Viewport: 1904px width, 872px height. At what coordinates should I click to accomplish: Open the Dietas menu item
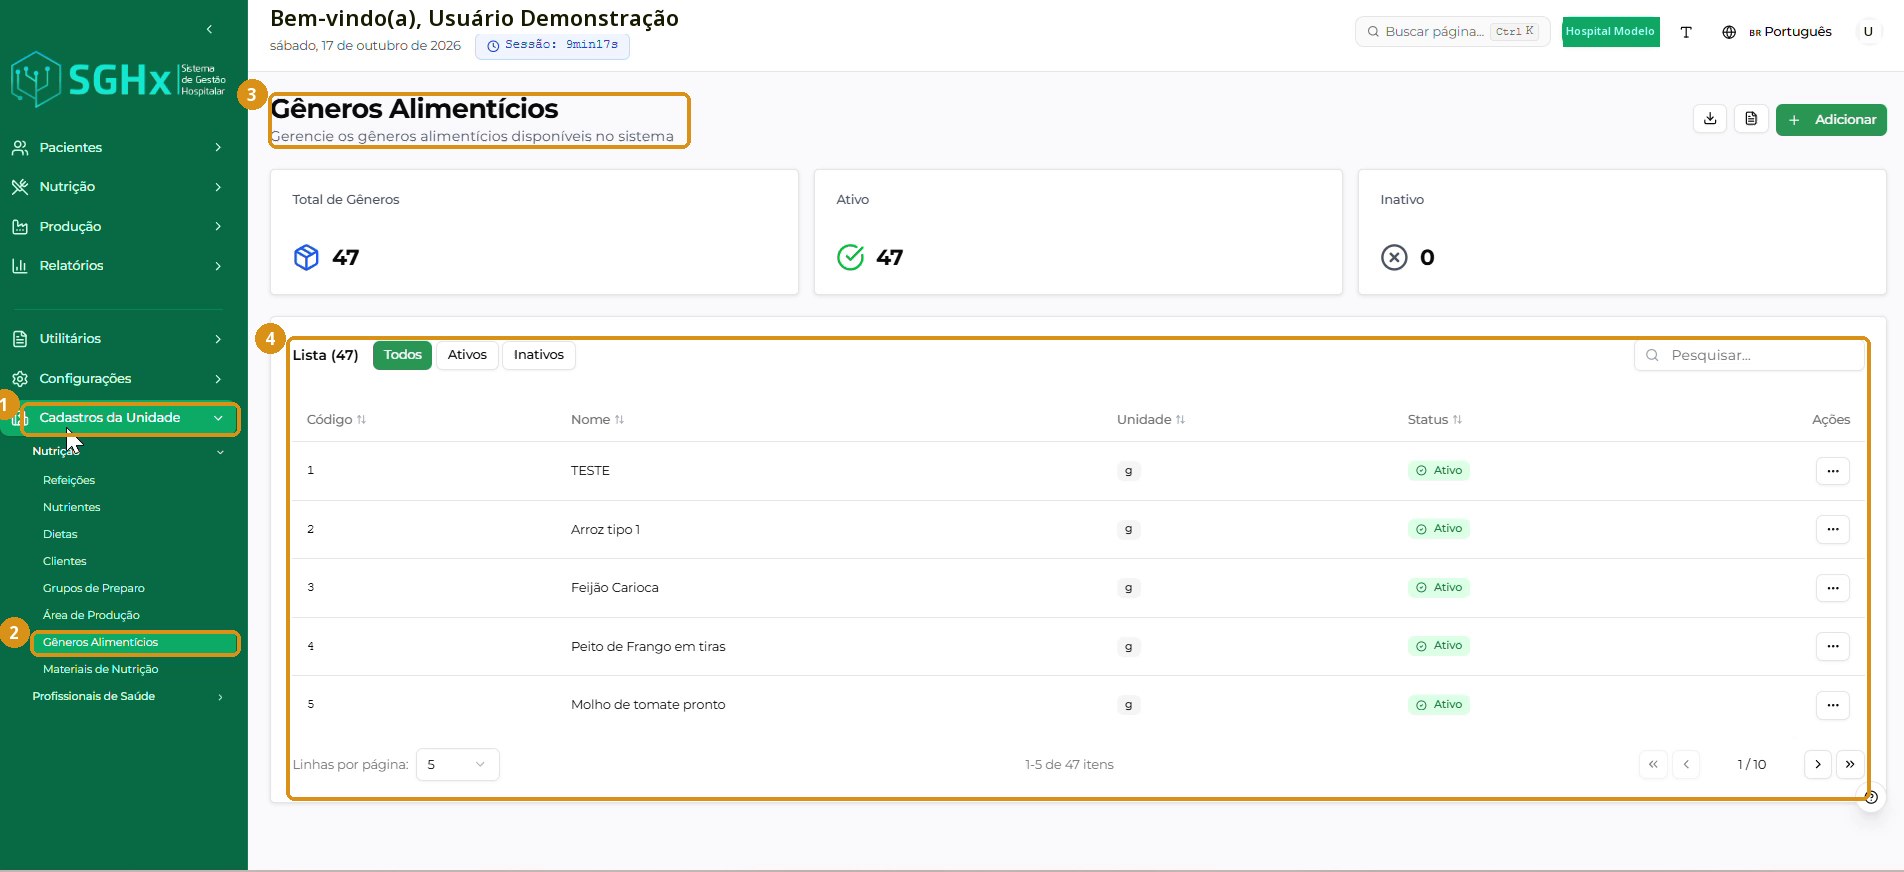pos(60,534)
